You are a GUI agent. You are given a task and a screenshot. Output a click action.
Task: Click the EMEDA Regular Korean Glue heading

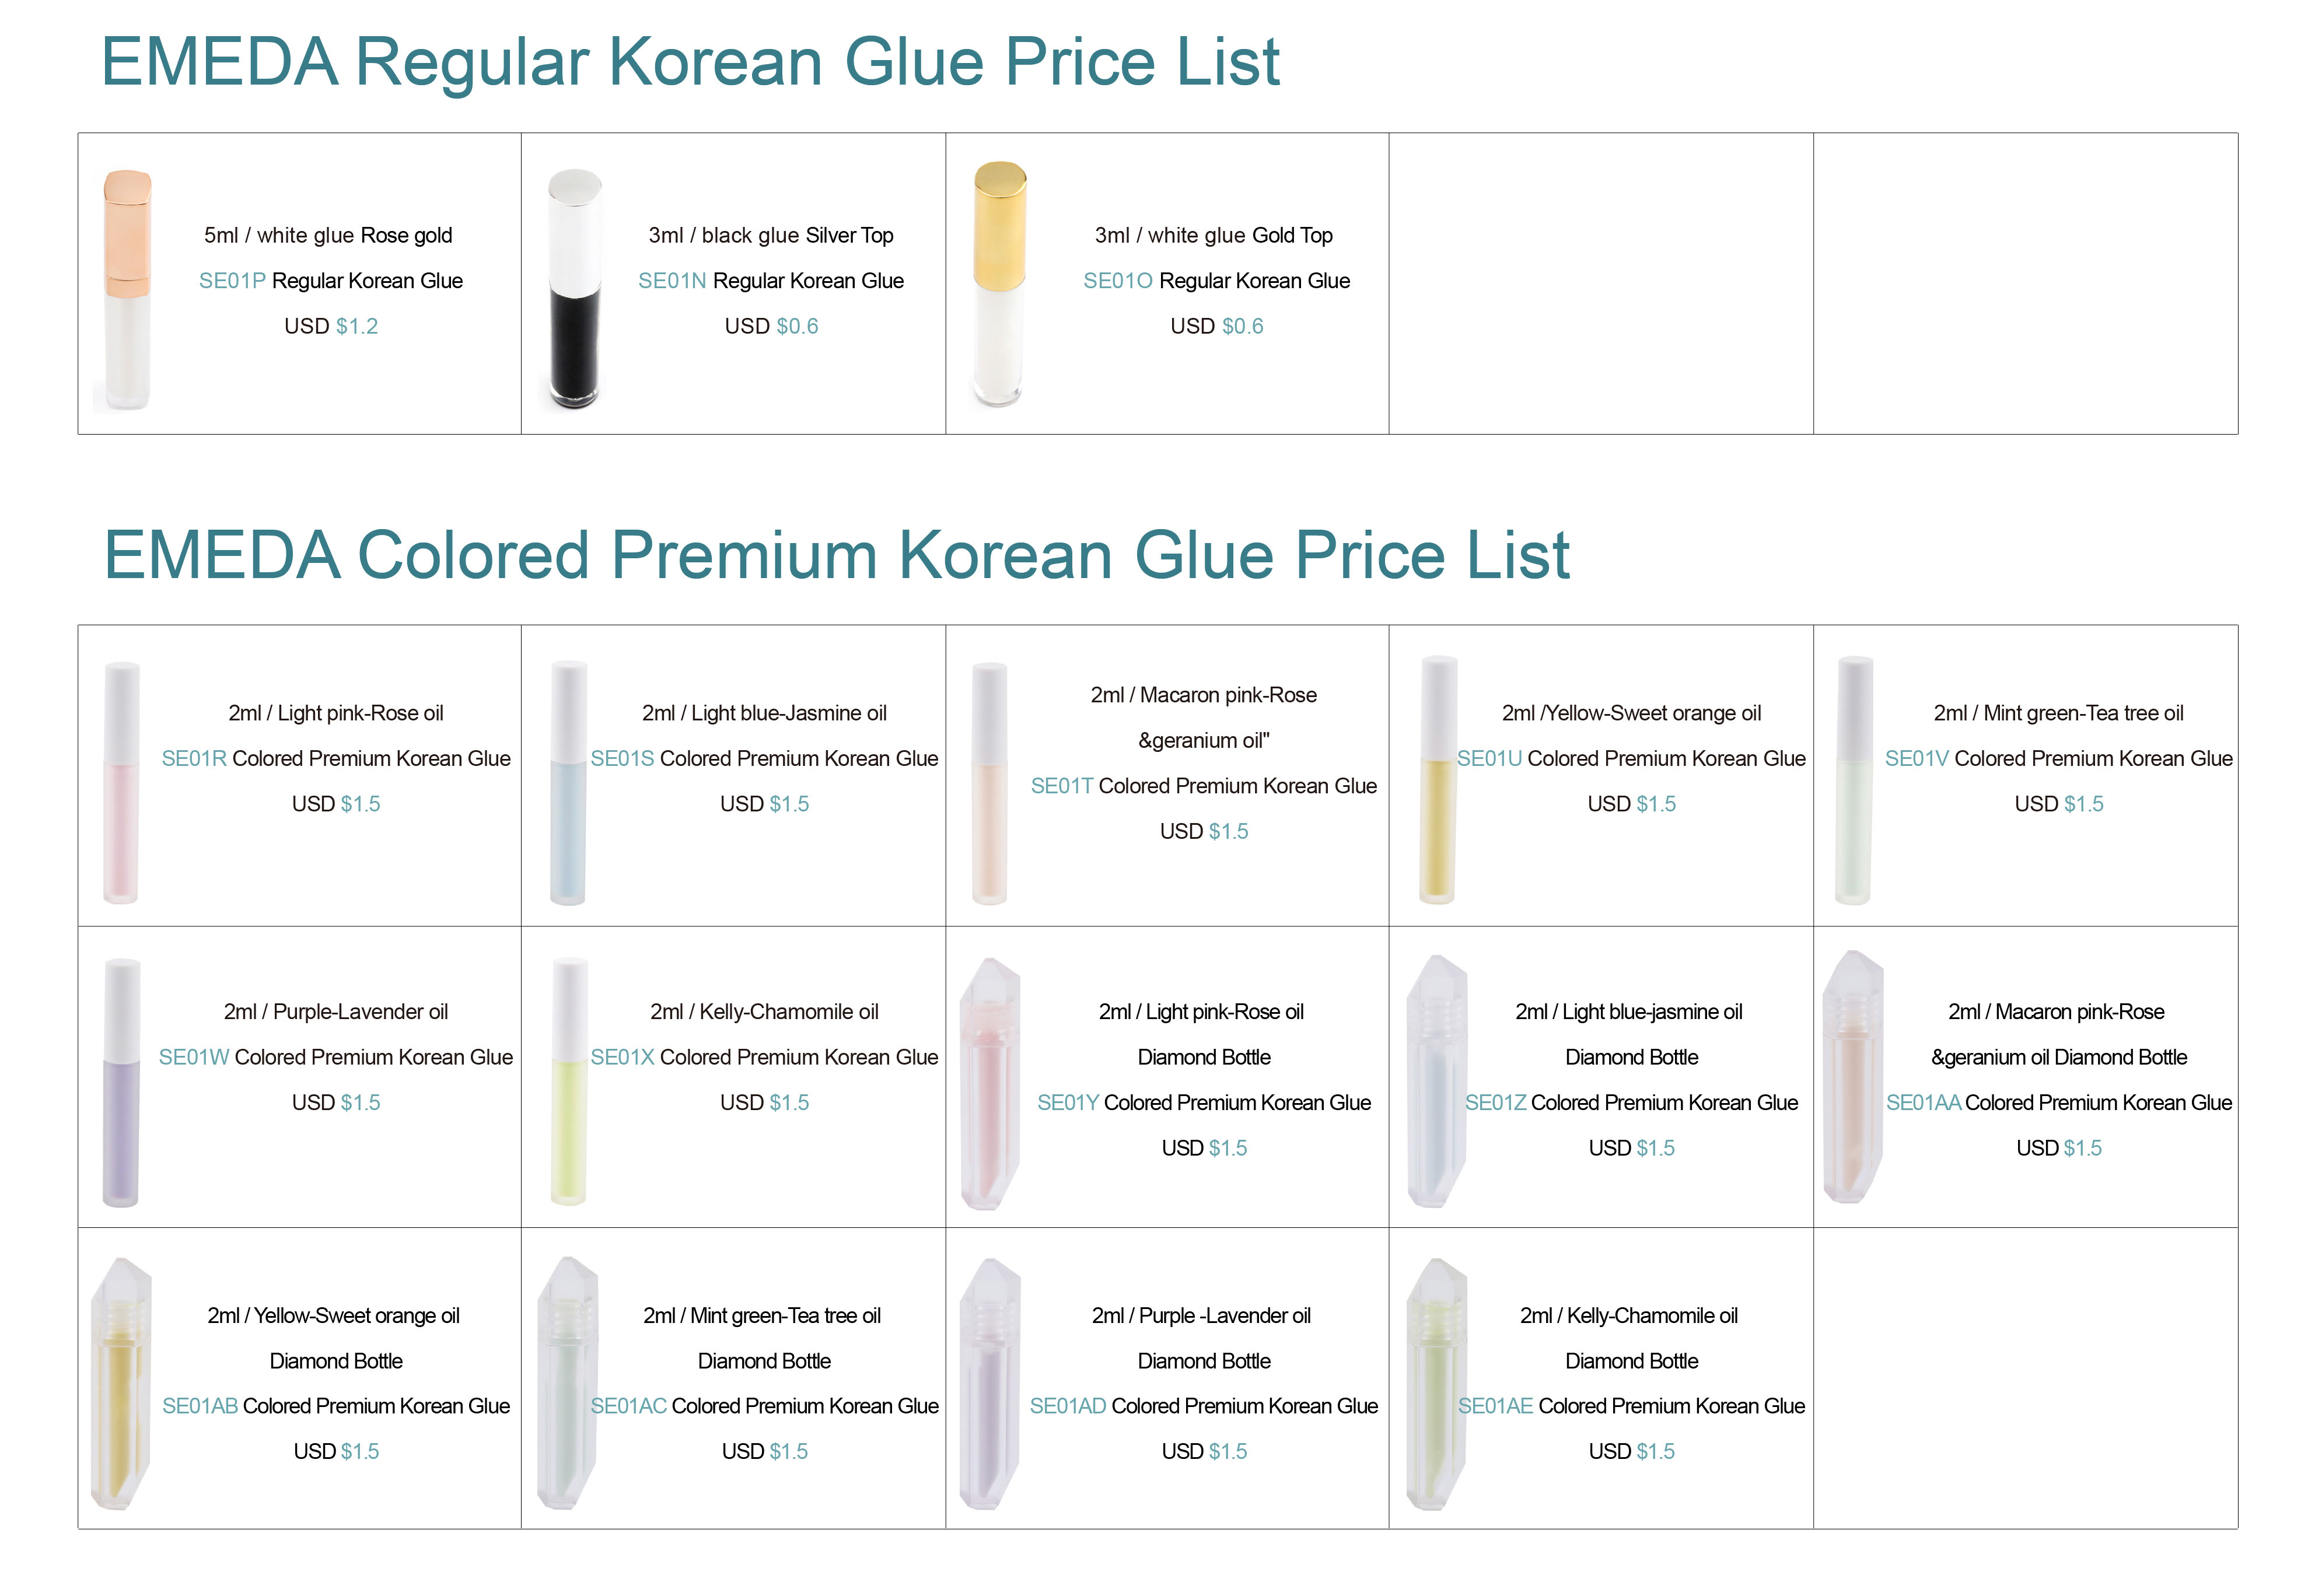(690, 62)
